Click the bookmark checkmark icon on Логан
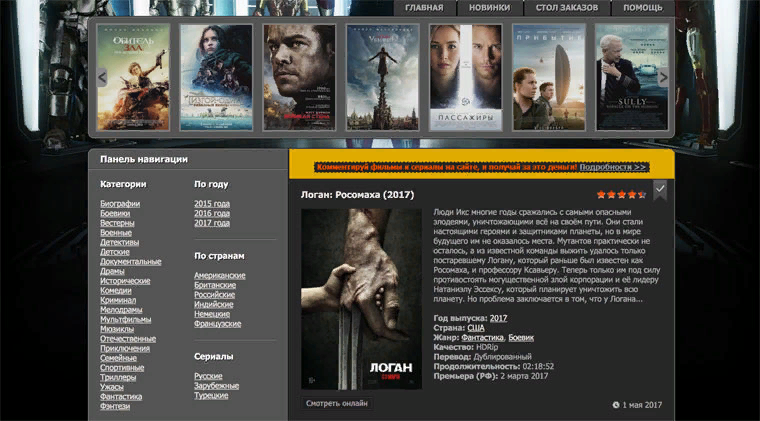 [660, 189]
